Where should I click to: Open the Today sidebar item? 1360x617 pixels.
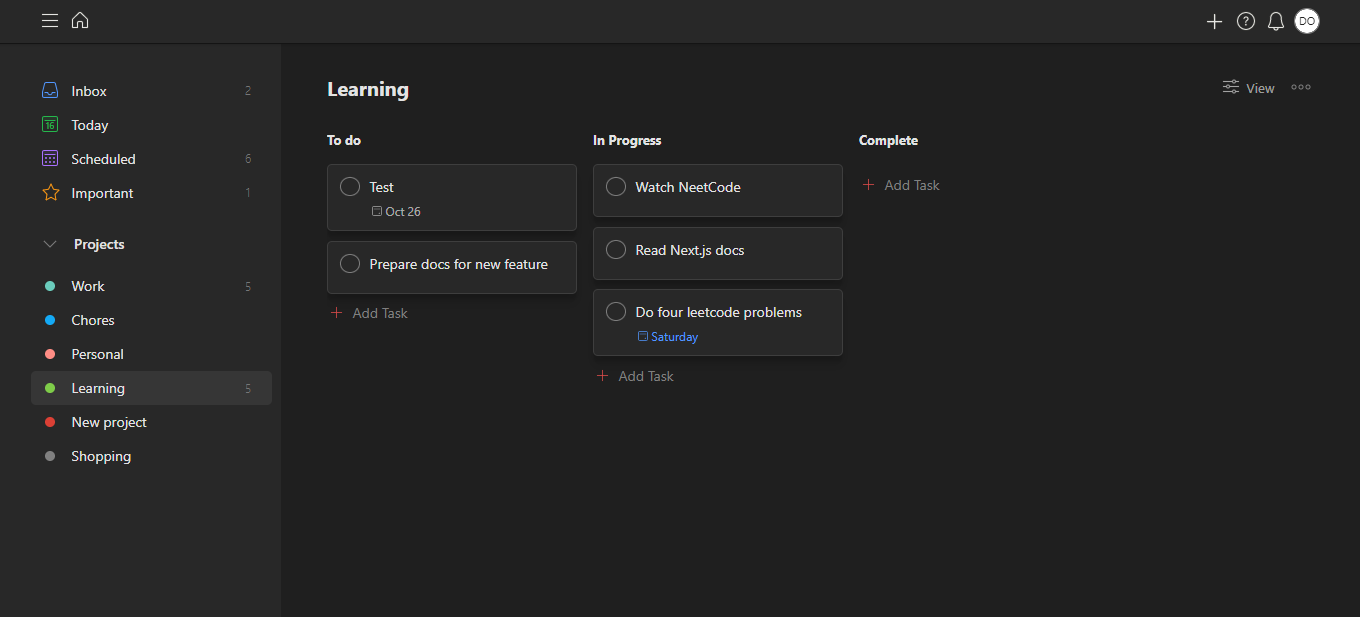pyautogui.click(x=90, y=125)
